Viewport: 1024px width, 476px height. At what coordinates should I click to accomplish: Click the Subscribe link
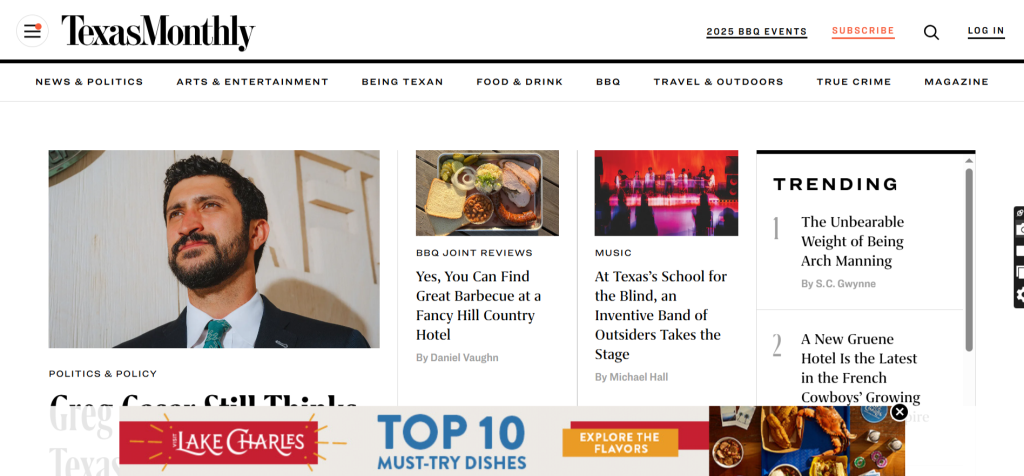click(863, 31)
